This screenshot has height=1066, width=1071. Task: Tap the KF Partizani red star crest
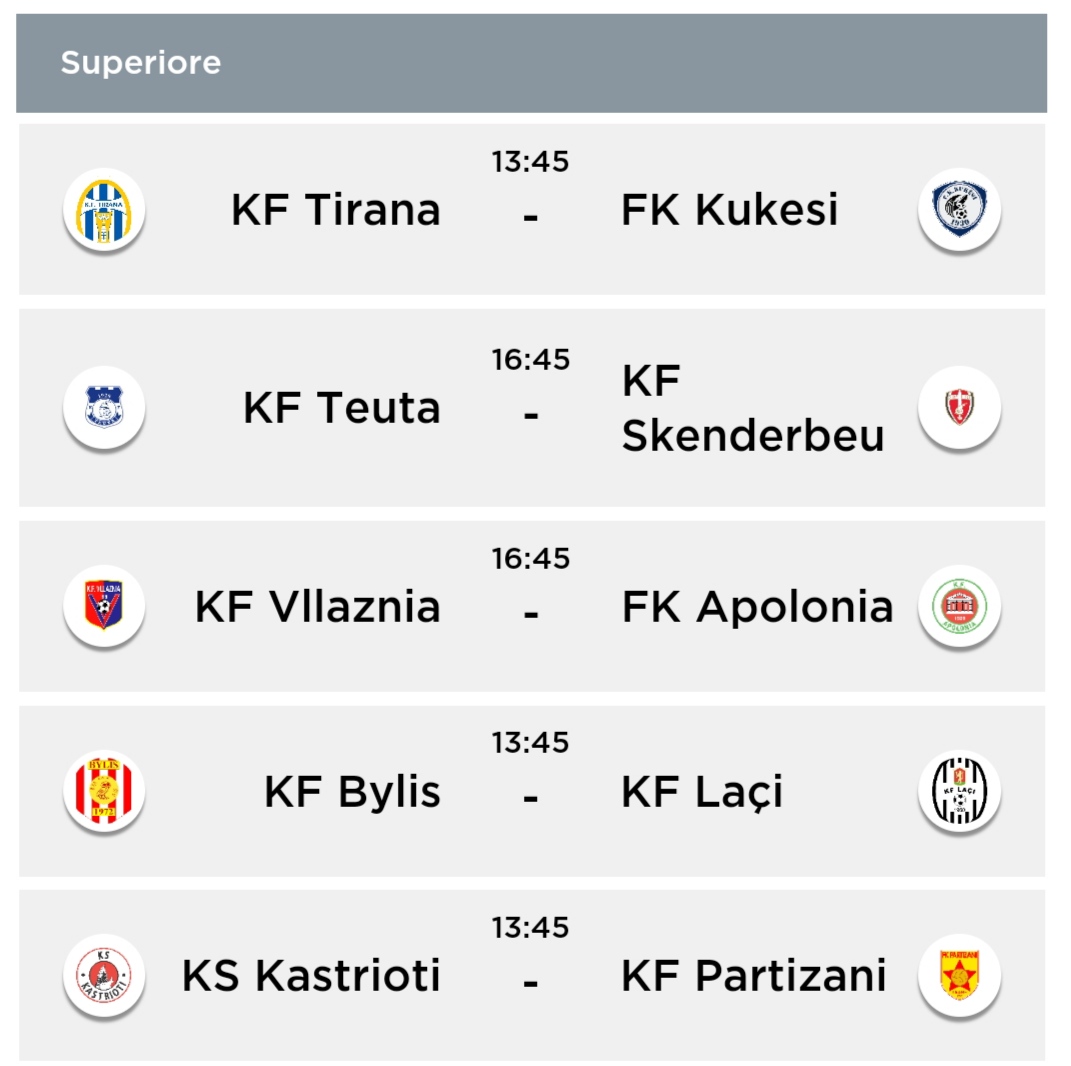(x=959, y=975)
